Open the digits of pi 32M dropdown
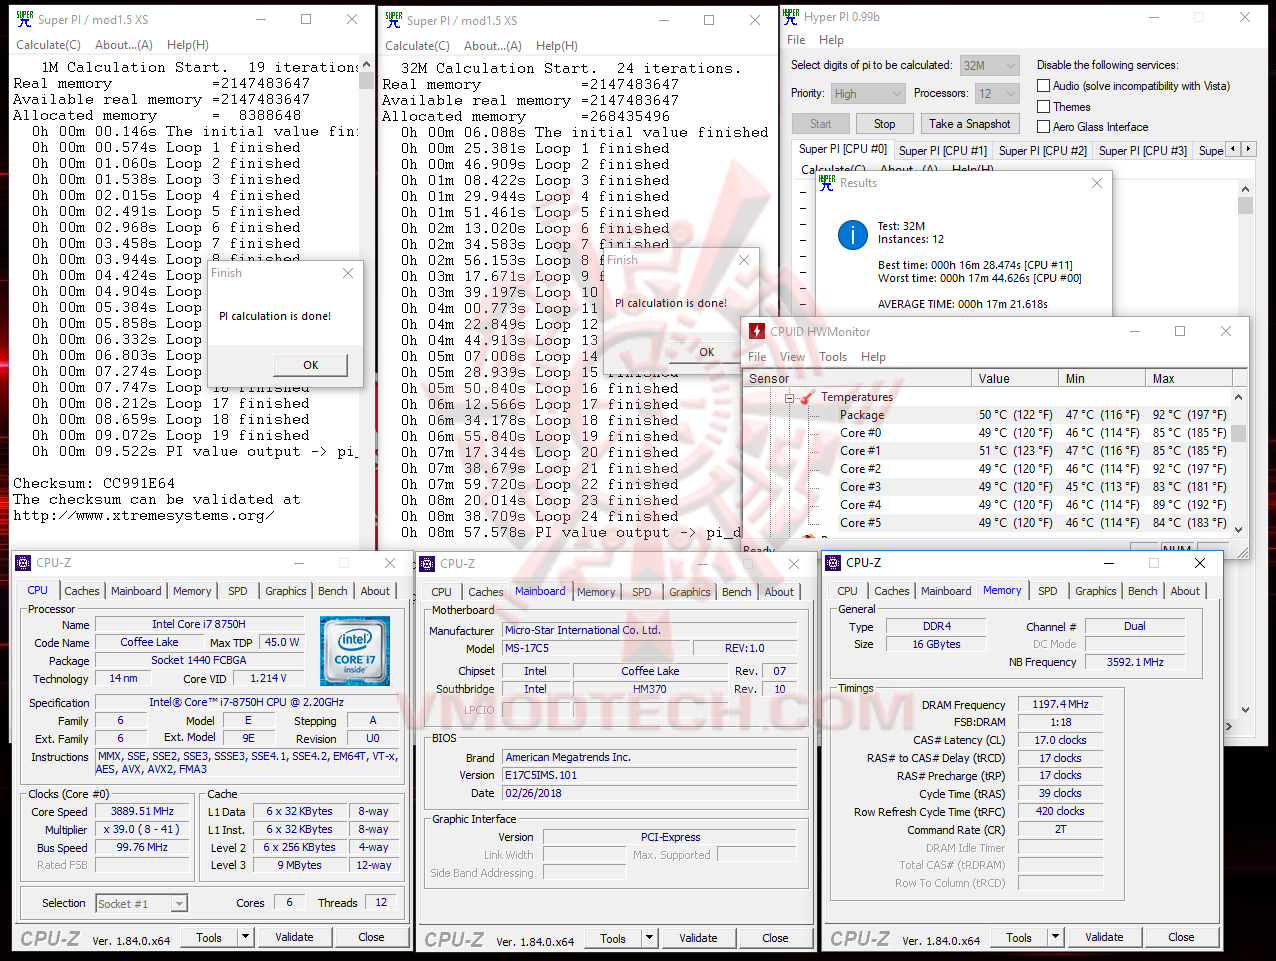This screenshot has height=961, width=1276. (990, 65)
